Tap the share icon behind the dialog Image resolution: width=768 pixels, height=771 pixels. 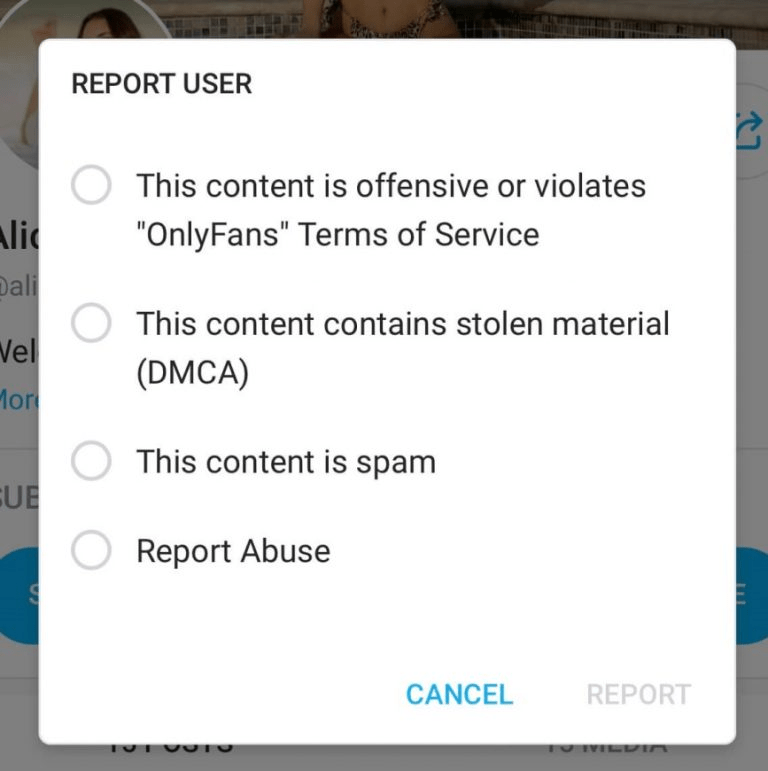pos(750,131)
